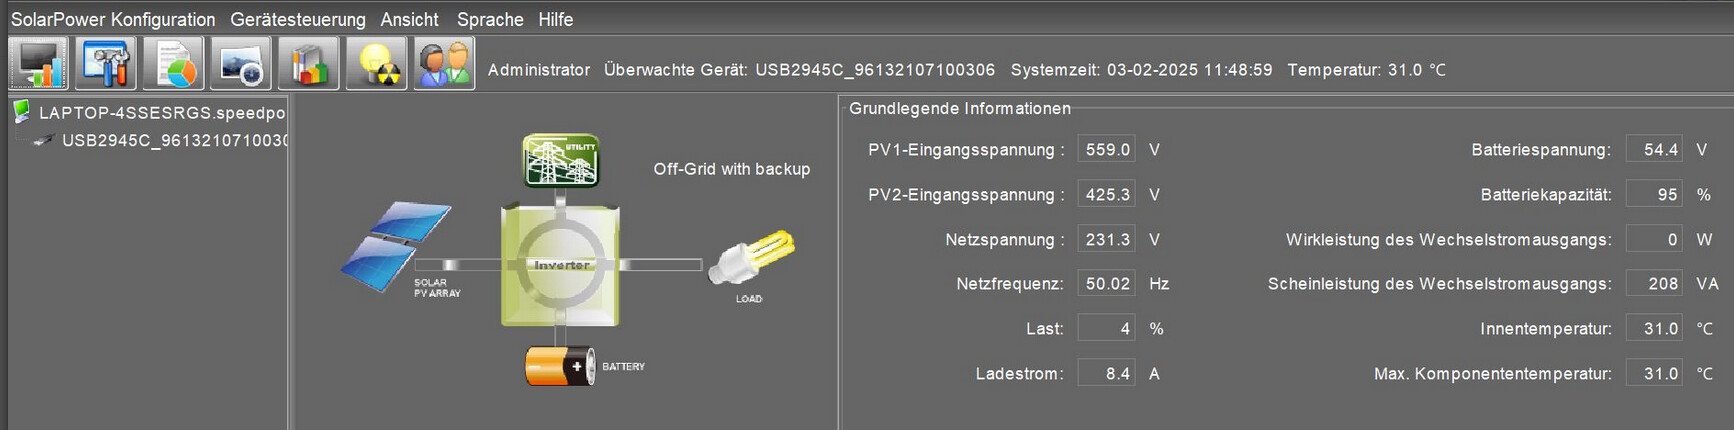
Task: Open the Ansicht menu
Action: (x=409, y=19)
